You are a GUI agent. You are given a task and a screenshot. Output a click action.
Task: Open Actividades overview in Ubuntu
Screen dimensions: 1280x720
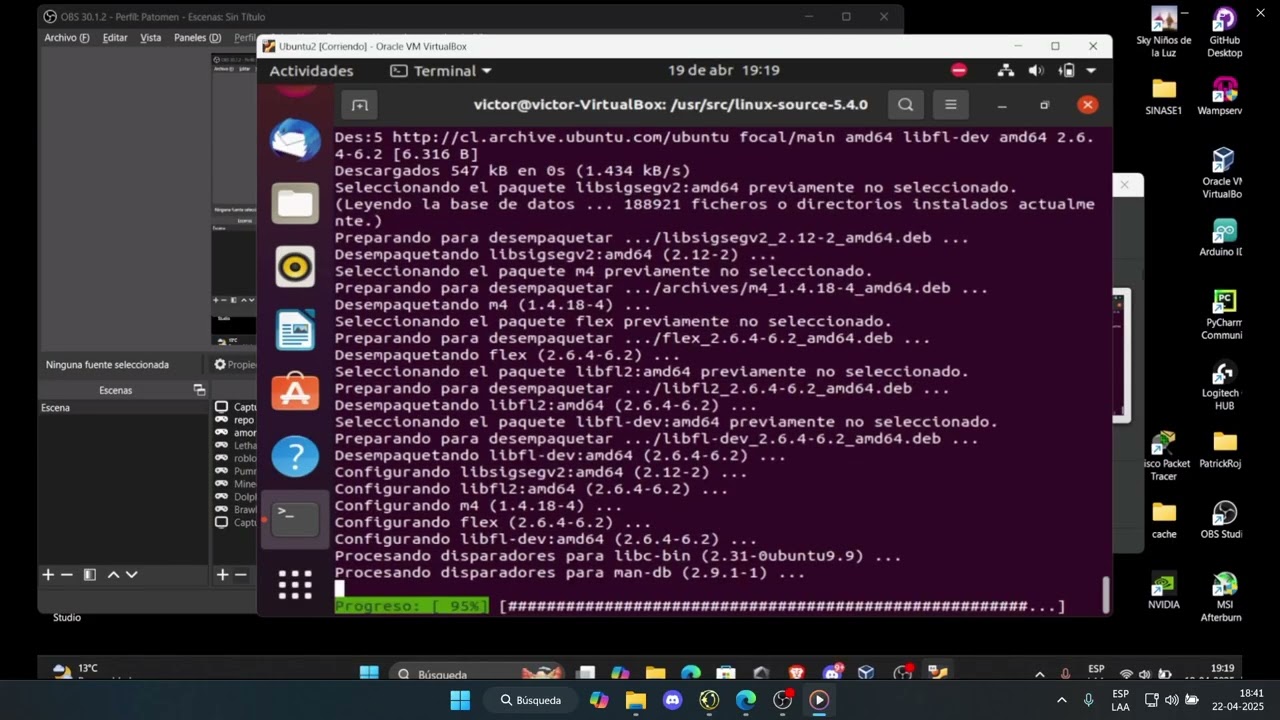311,71
